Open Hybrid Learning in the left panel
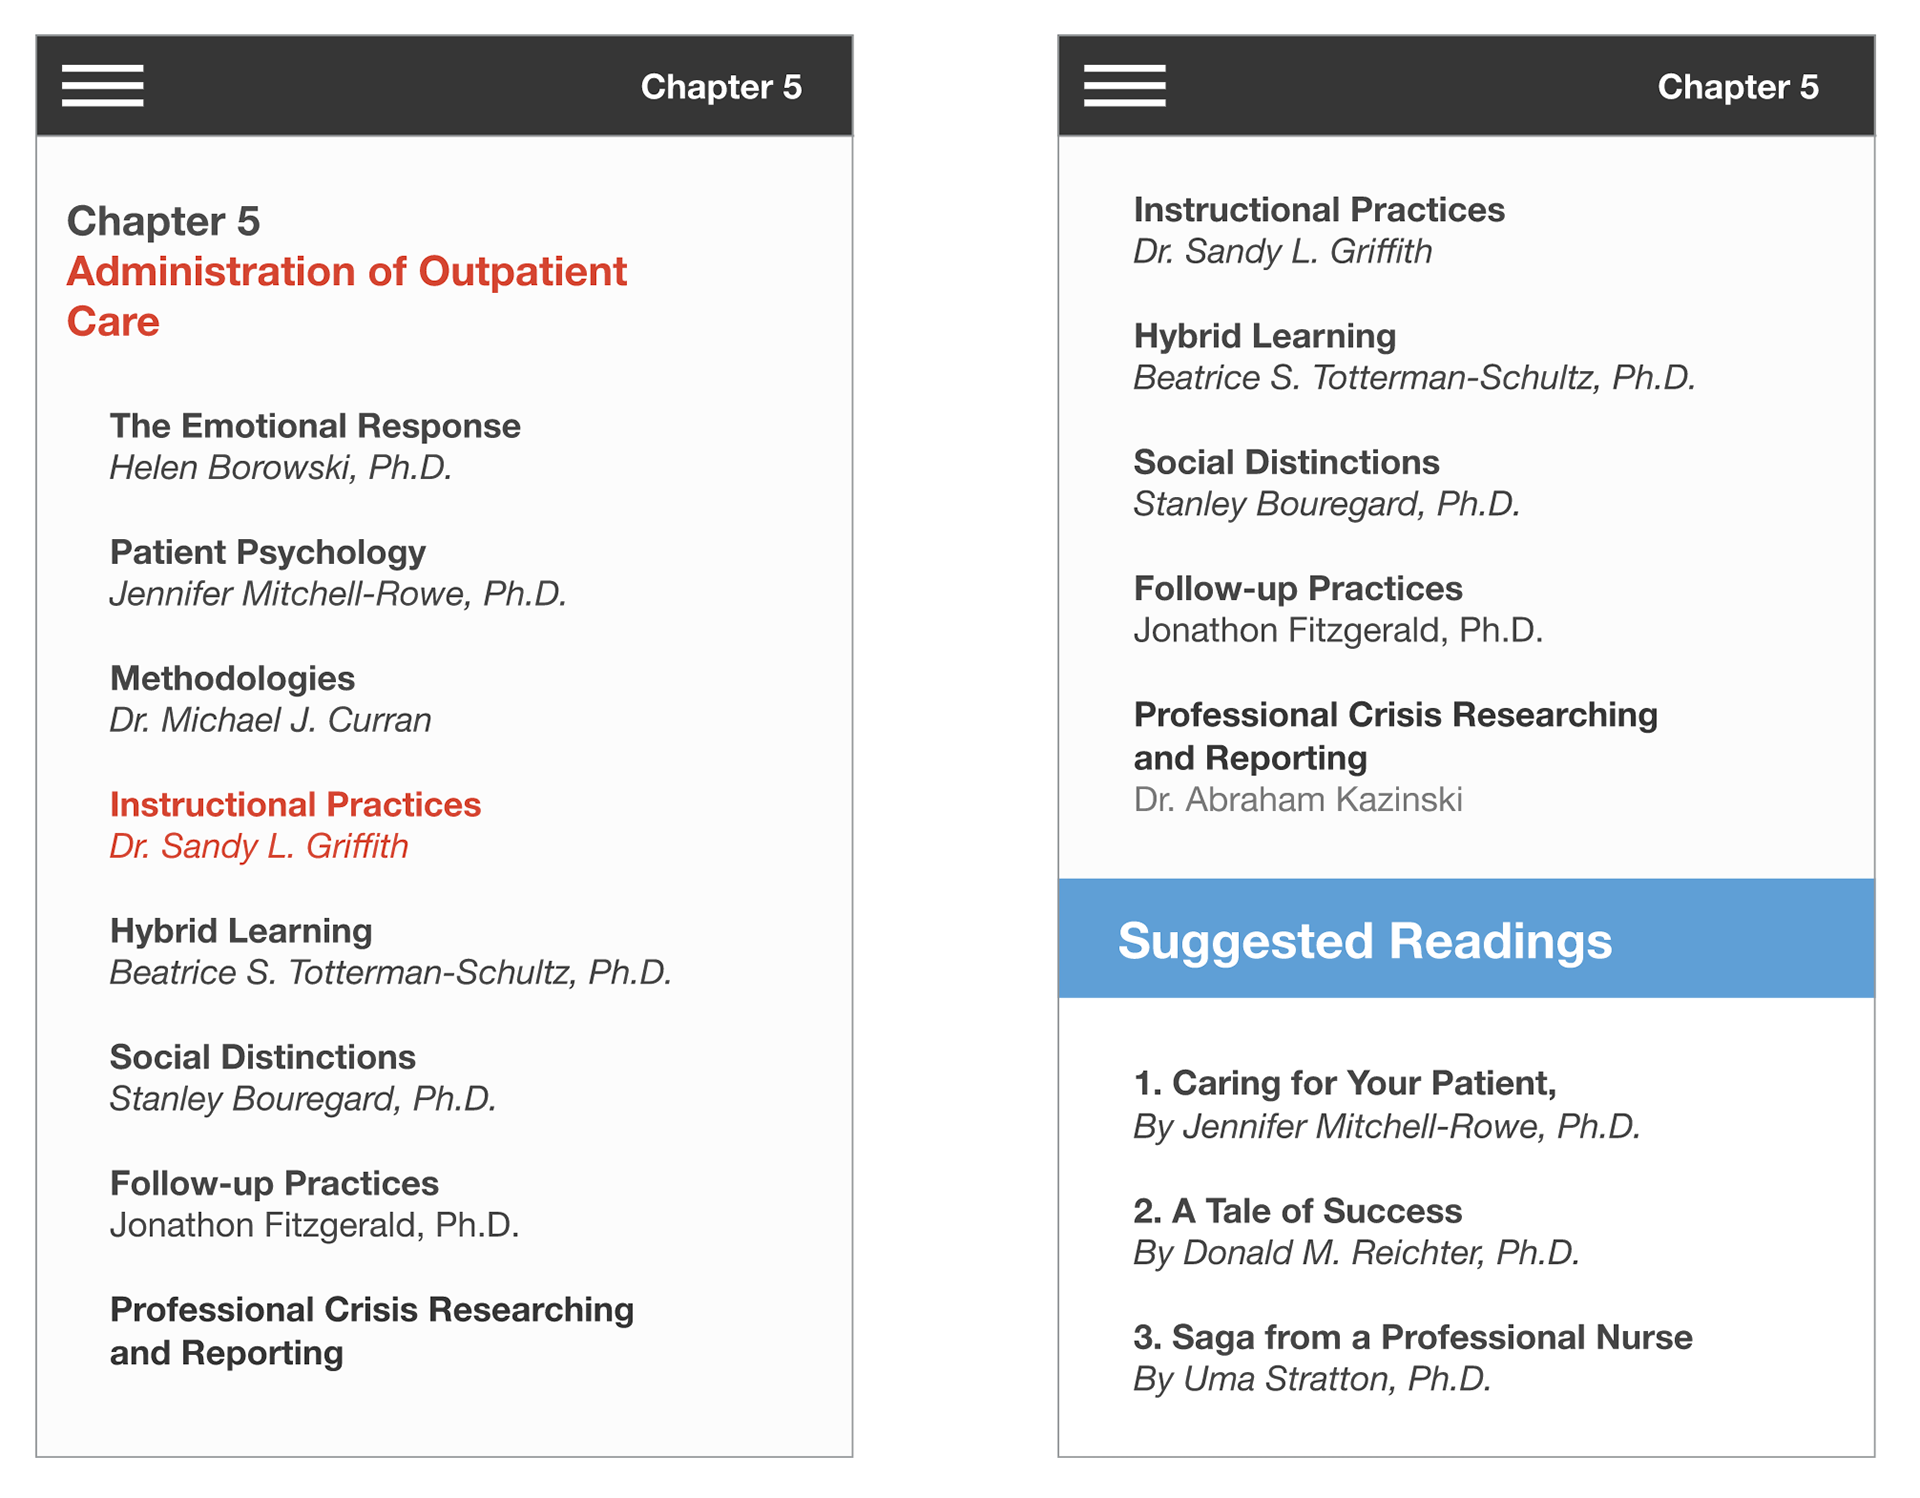 241,931
